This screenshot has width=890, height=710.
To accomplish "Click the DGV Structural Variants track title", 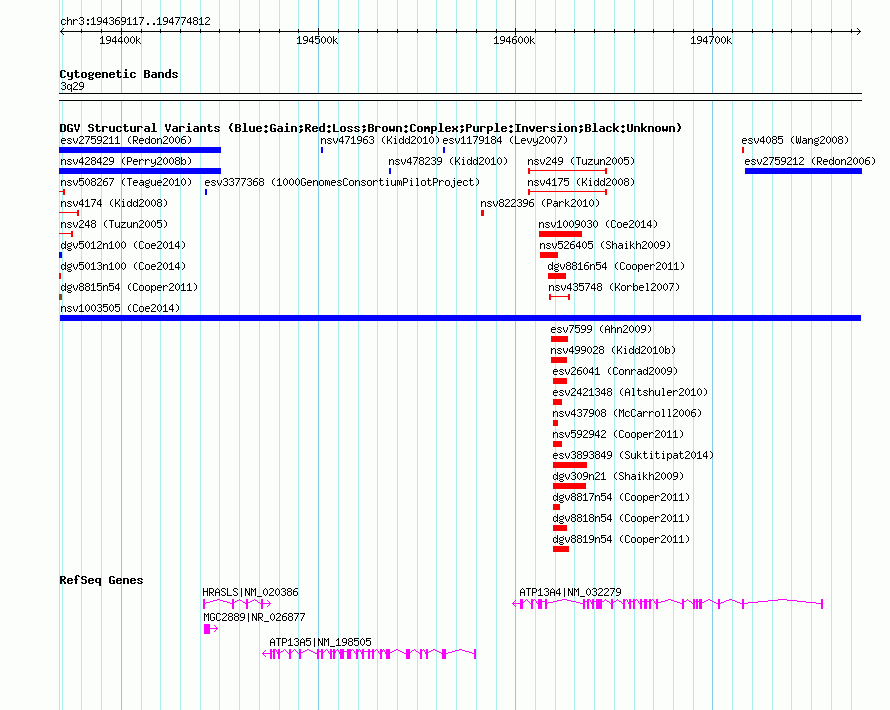I will click(x=370, y=128).
